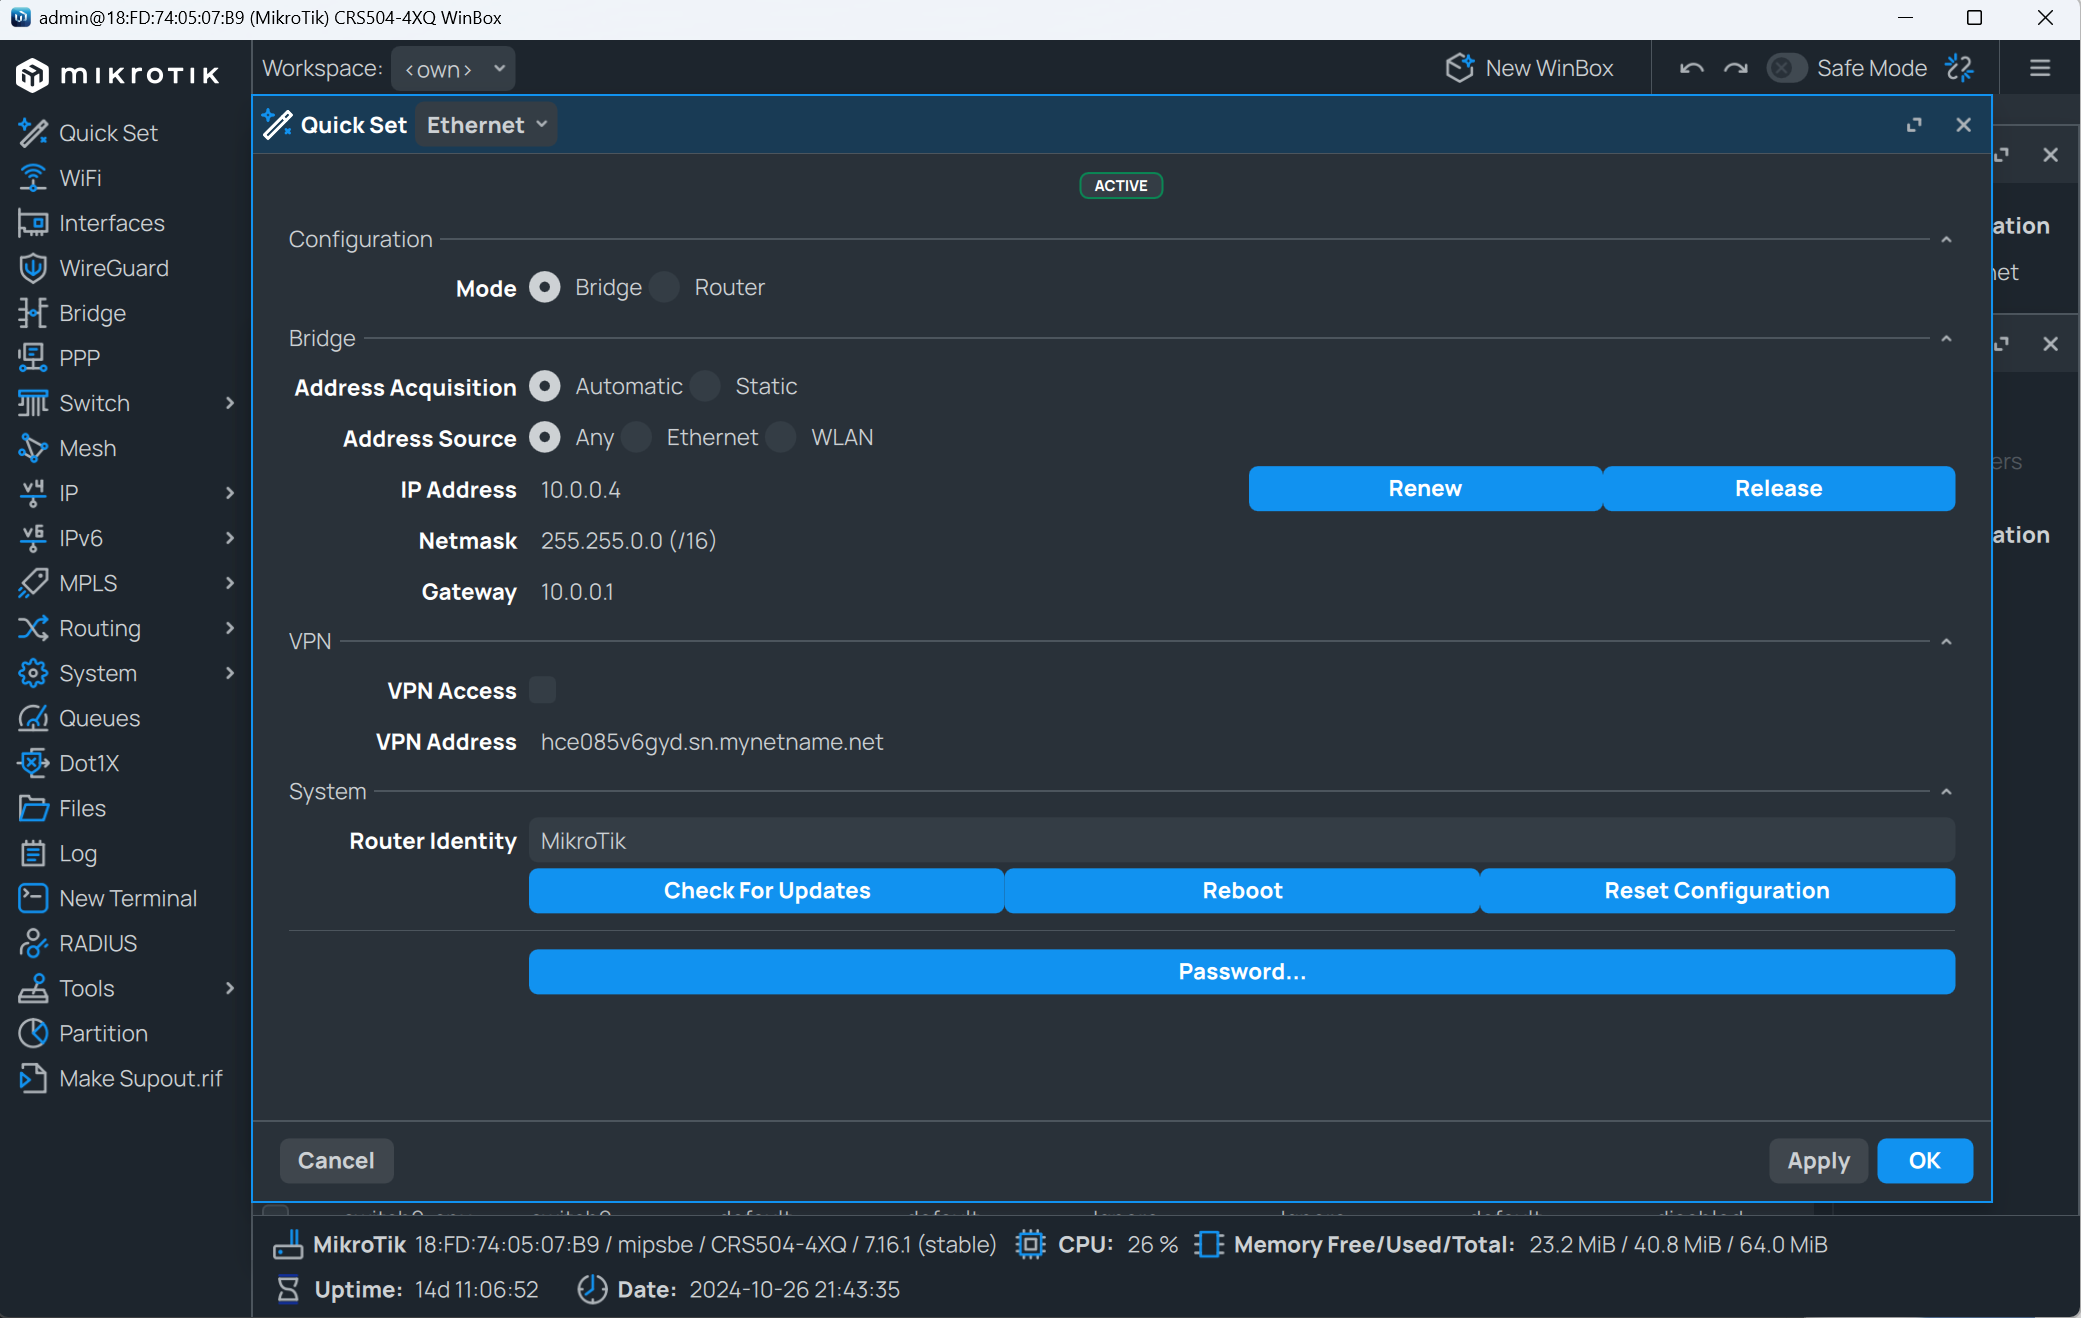This screenshot has width=2081, height=1318.
Task: Click the Reboot button
Action: point(1242,890)
